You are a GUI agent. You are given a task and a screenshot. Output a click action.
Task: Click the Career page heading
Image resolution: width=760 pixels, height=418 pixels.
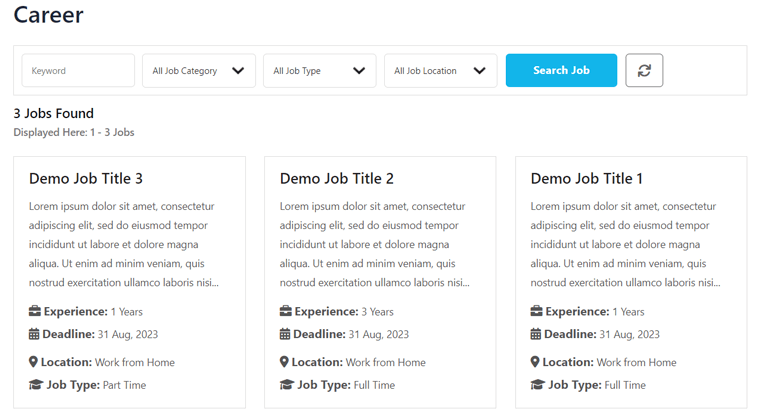tap(48, 15)
